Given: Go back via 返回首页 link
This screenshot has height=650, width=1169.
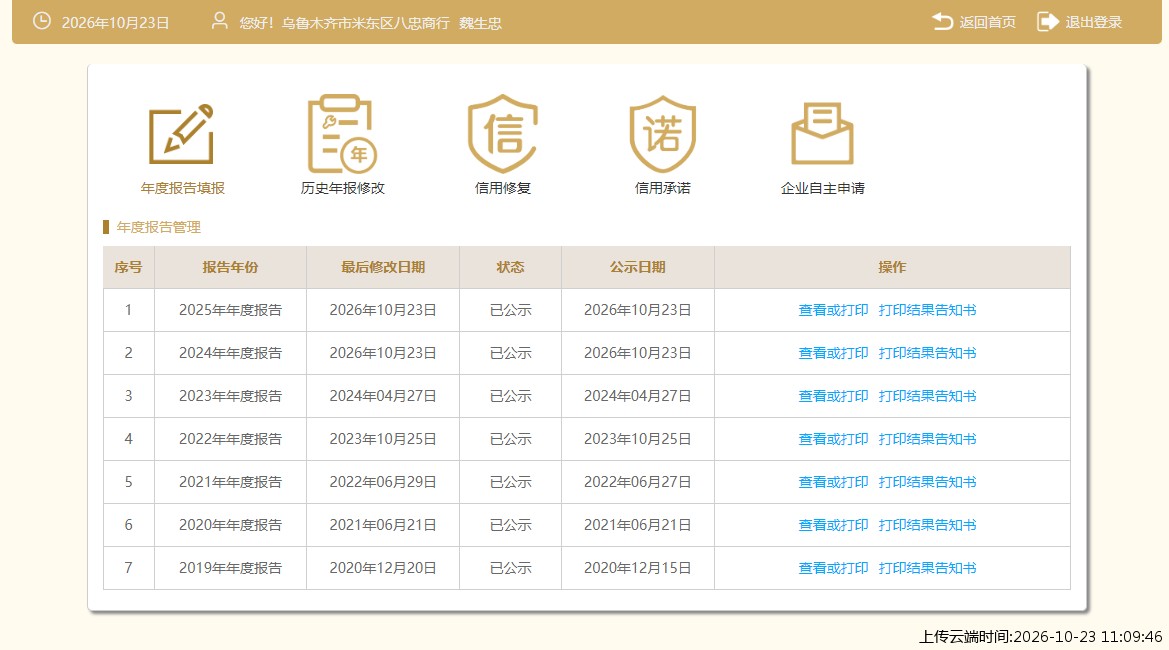Looking at the screenshot, I should [x=987, y=22].
